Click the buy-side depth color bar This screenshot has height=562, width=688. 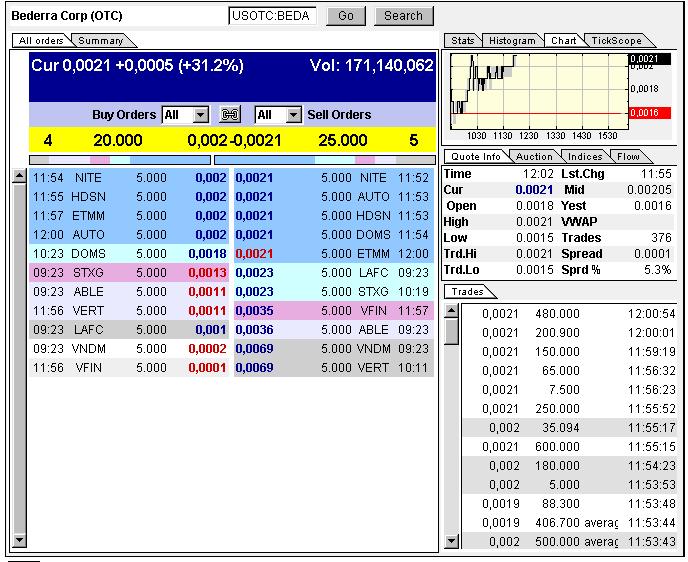pyautogui.click(x=120, y=159)
